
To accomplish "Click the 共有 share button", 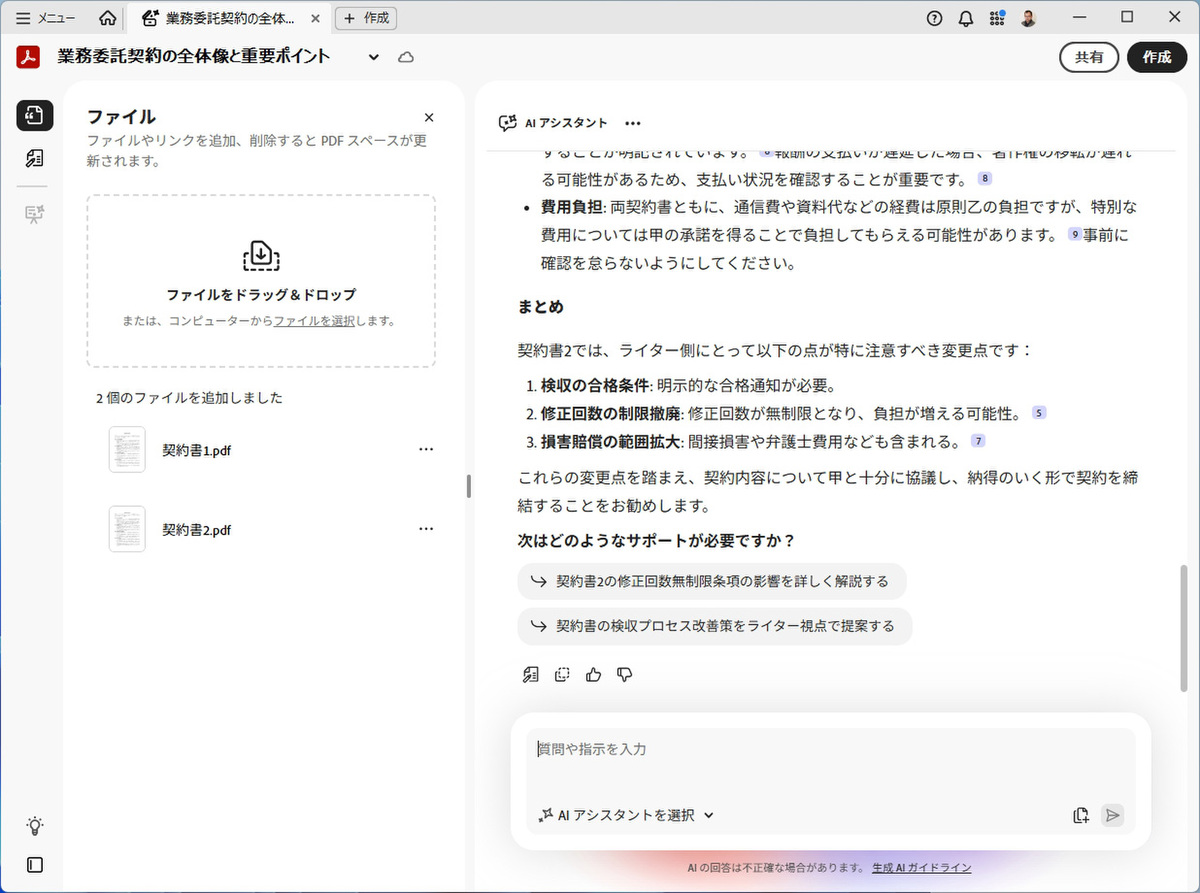I will [x=1089, y=57].
